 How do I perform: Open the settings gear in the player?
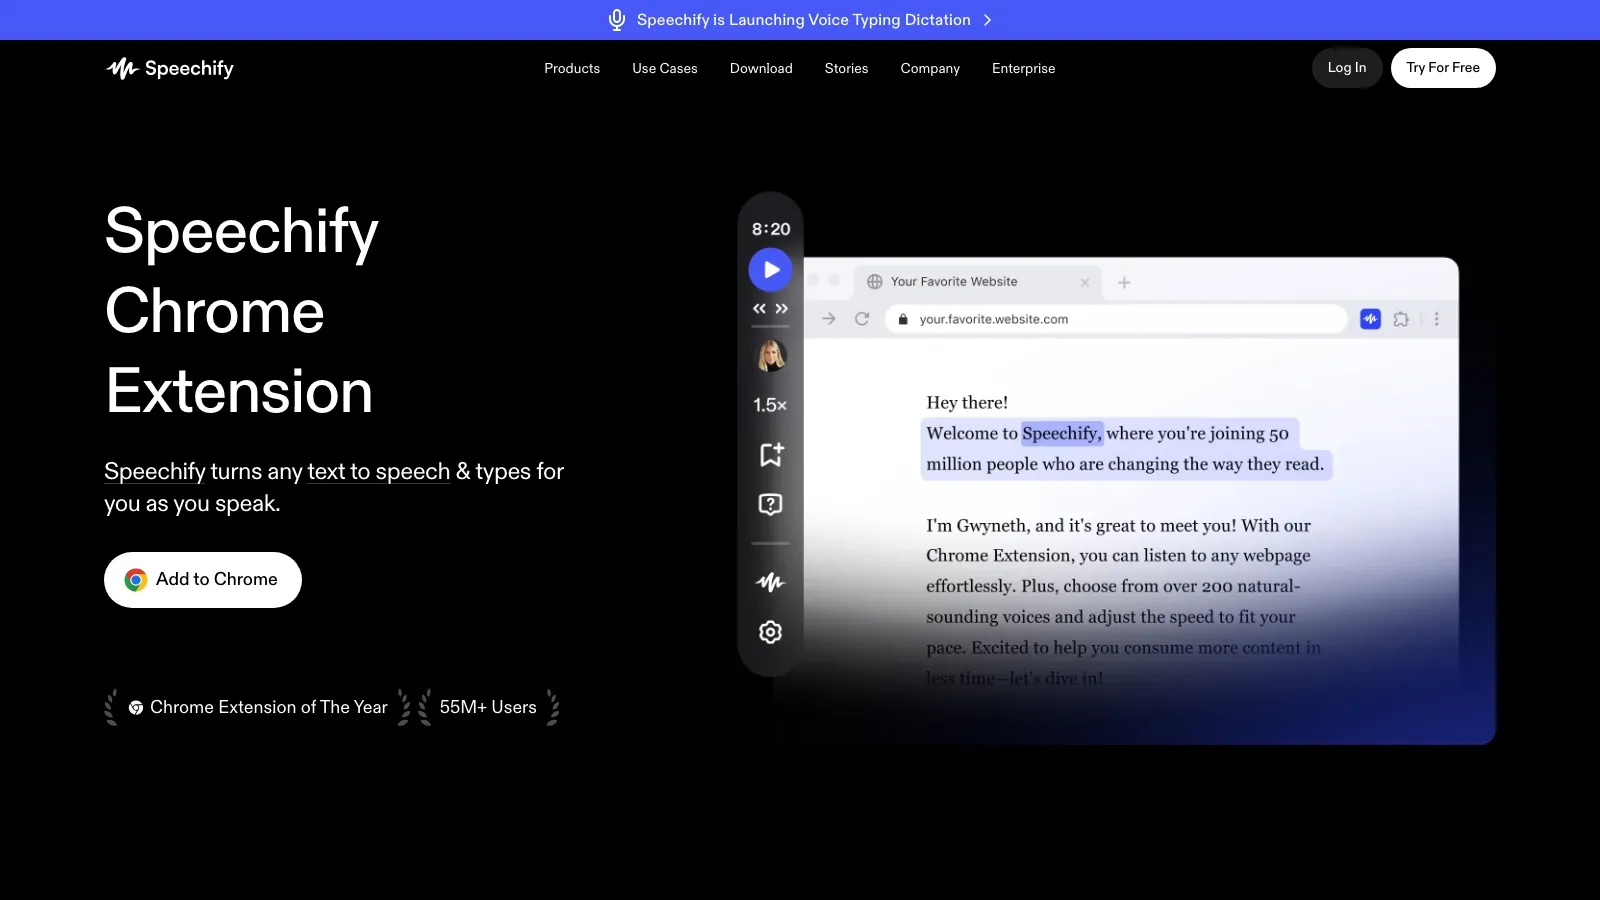tap(770, 632)
